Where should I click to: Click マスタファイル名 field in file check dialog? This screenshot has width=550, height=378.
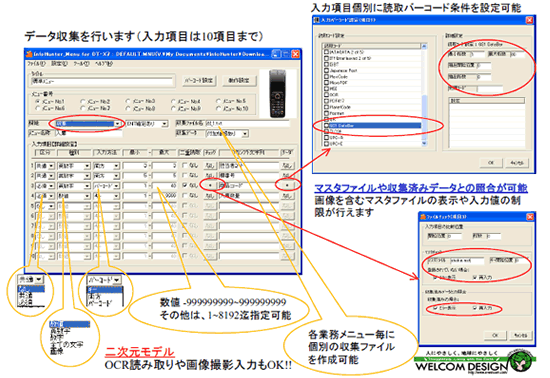(x=467, y=261)
